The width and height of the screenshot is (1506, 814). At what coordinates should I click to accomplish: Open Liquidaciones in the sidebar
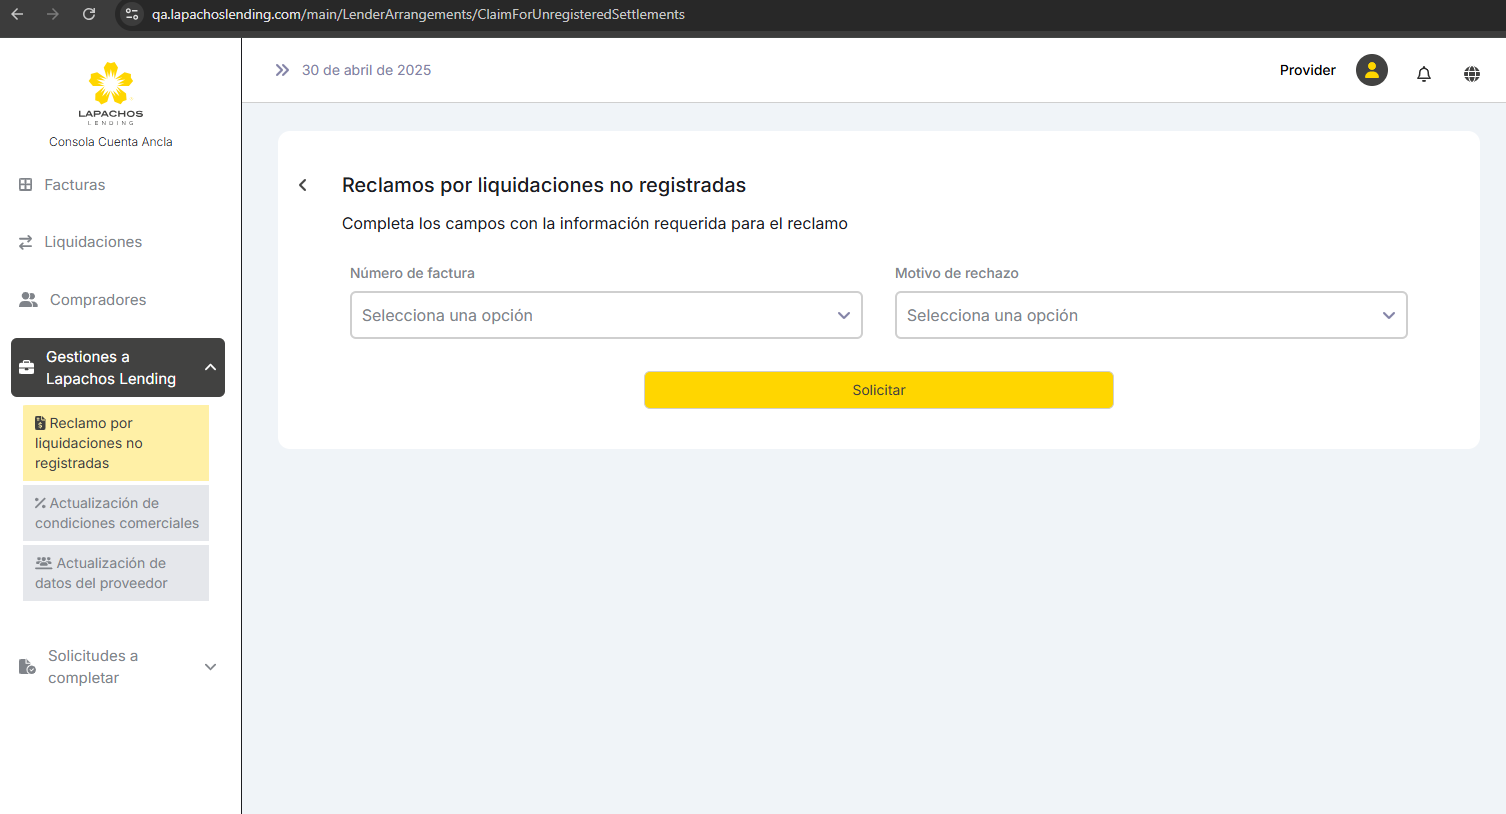[x=92, y=242]
